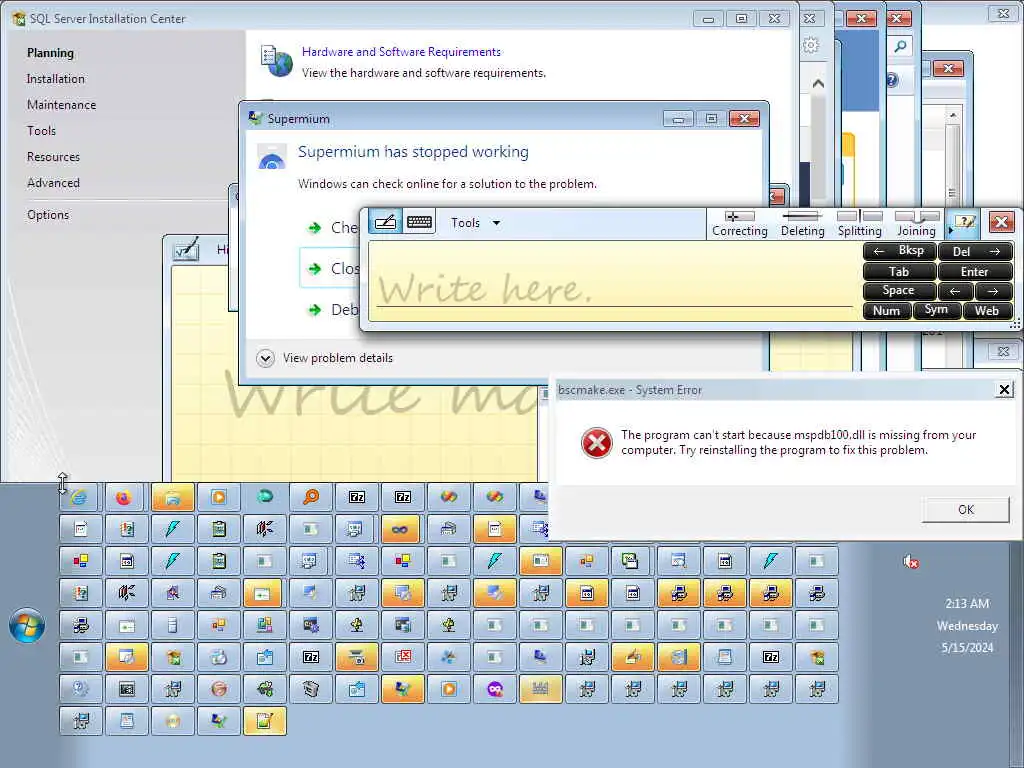Click the magnifier search icon in background window

pos(901,46)
